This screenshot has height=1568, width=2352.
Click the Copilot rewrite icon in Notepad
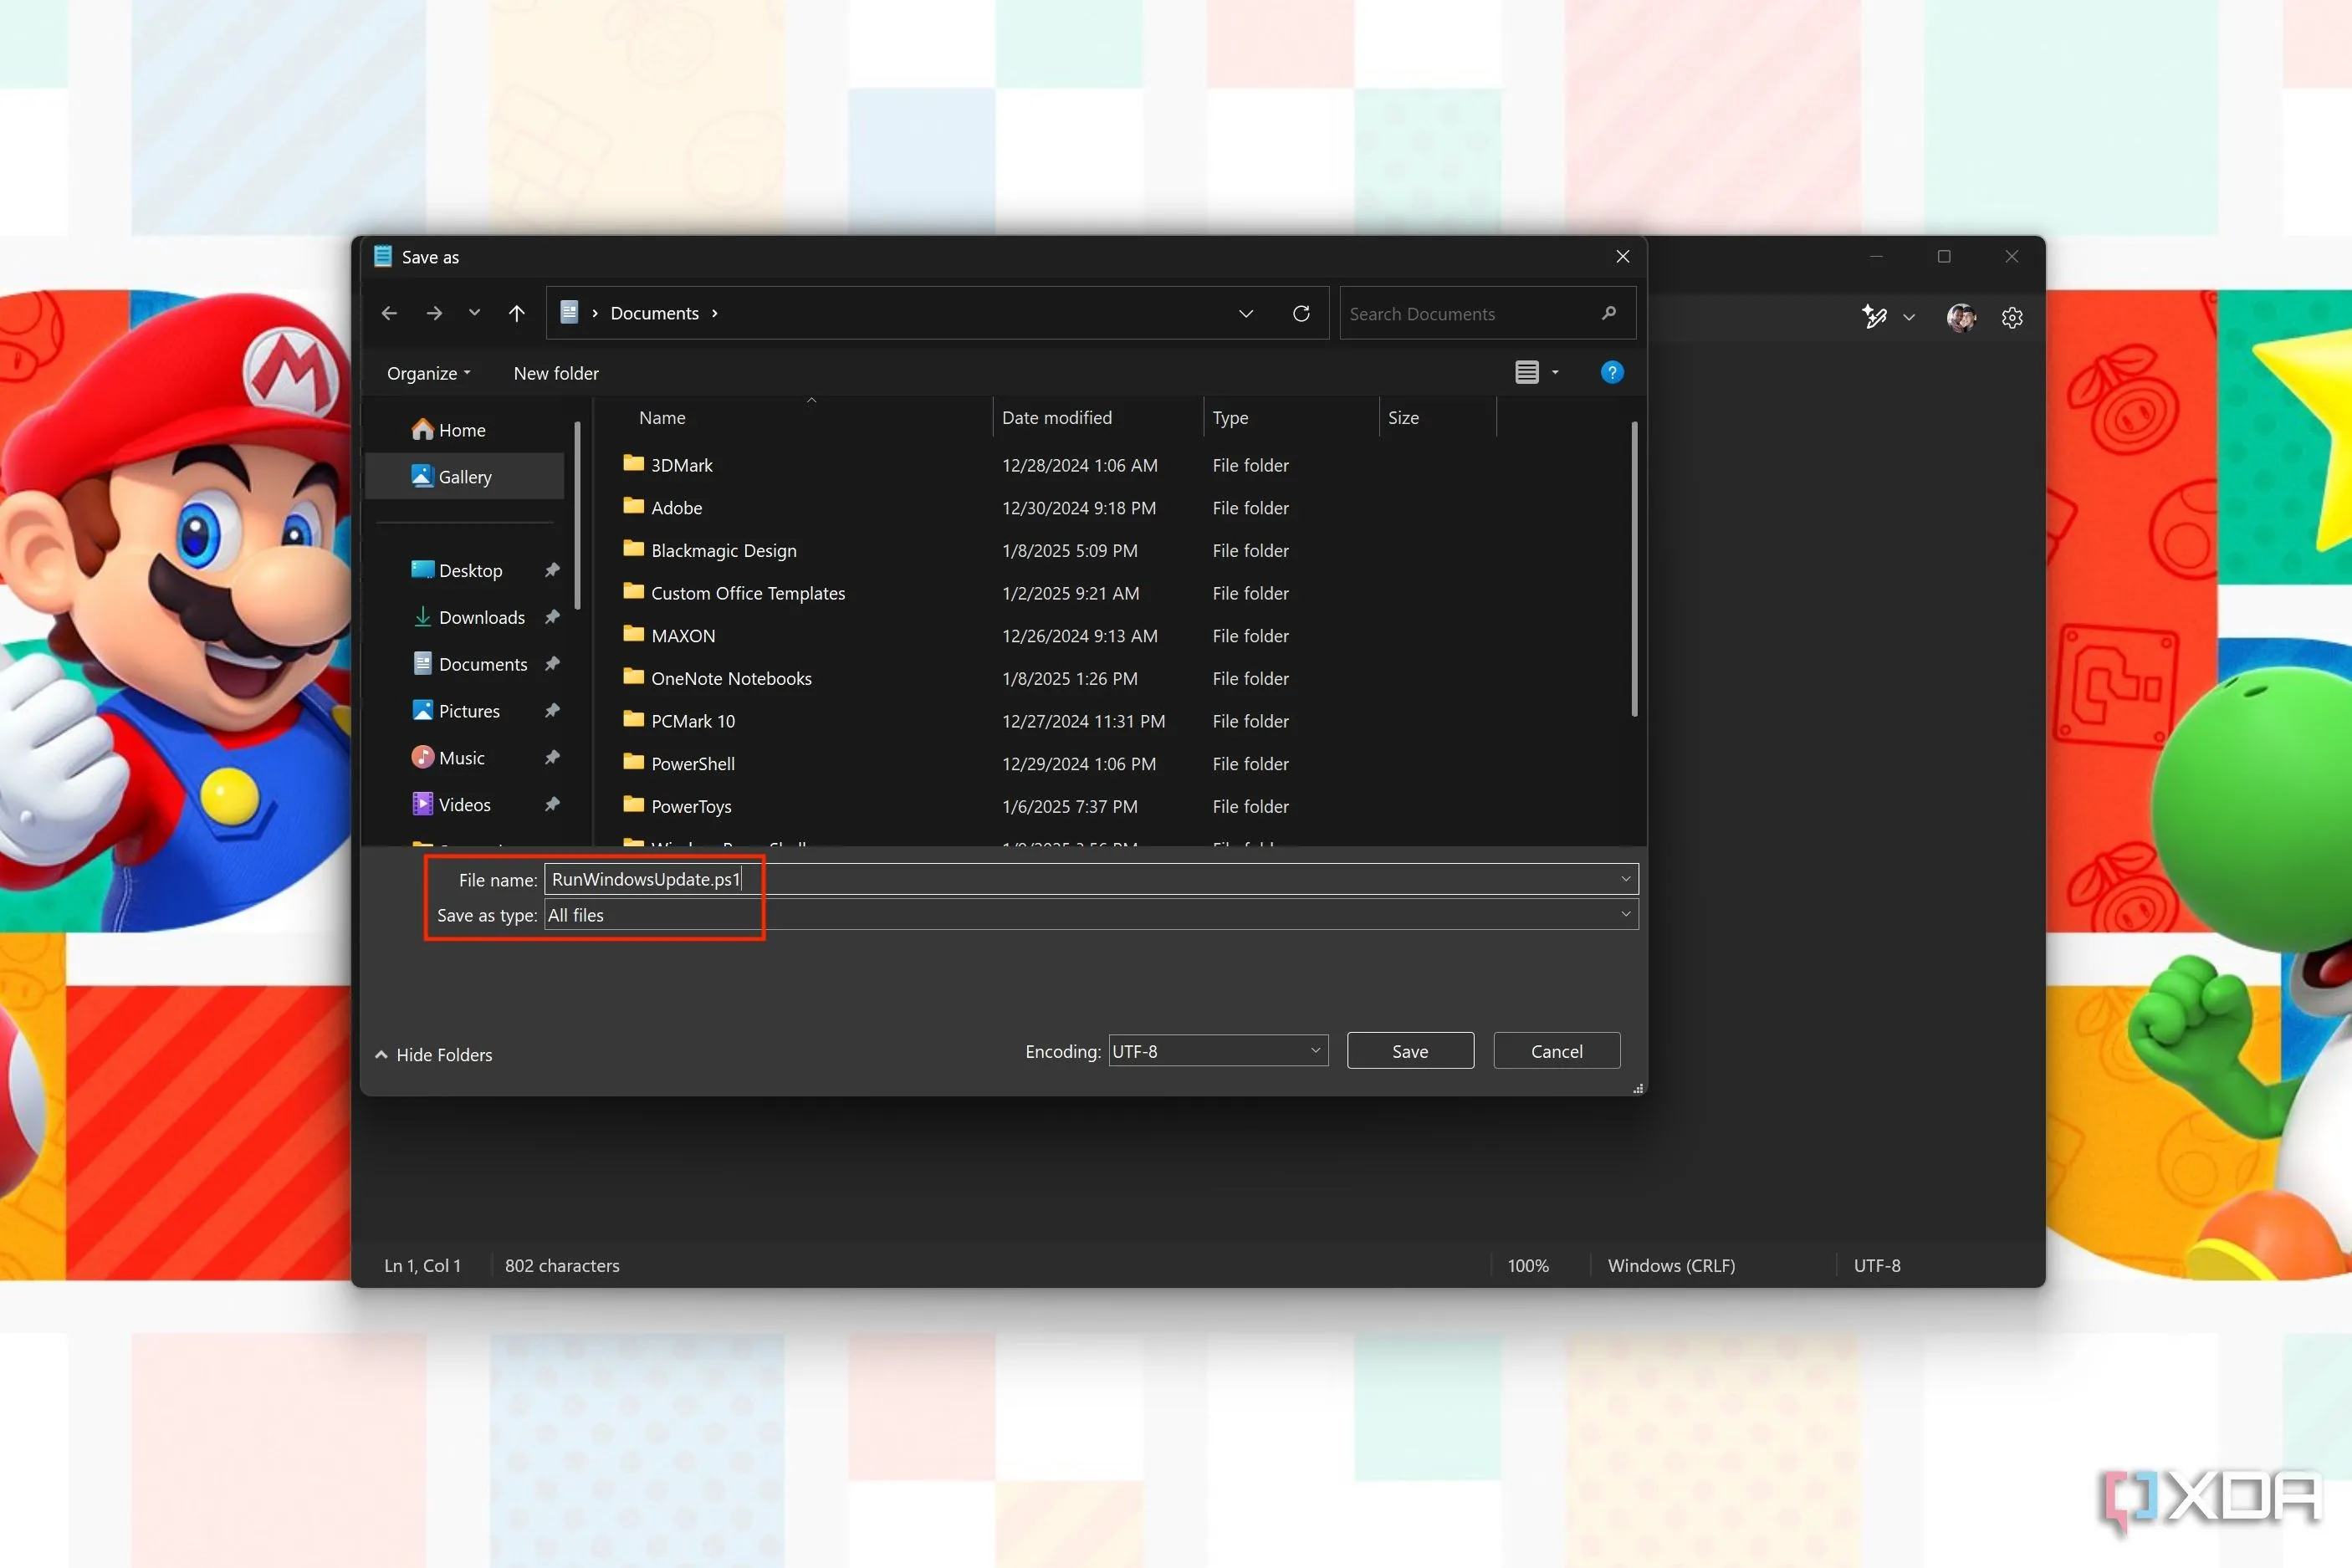point(1874,318)
